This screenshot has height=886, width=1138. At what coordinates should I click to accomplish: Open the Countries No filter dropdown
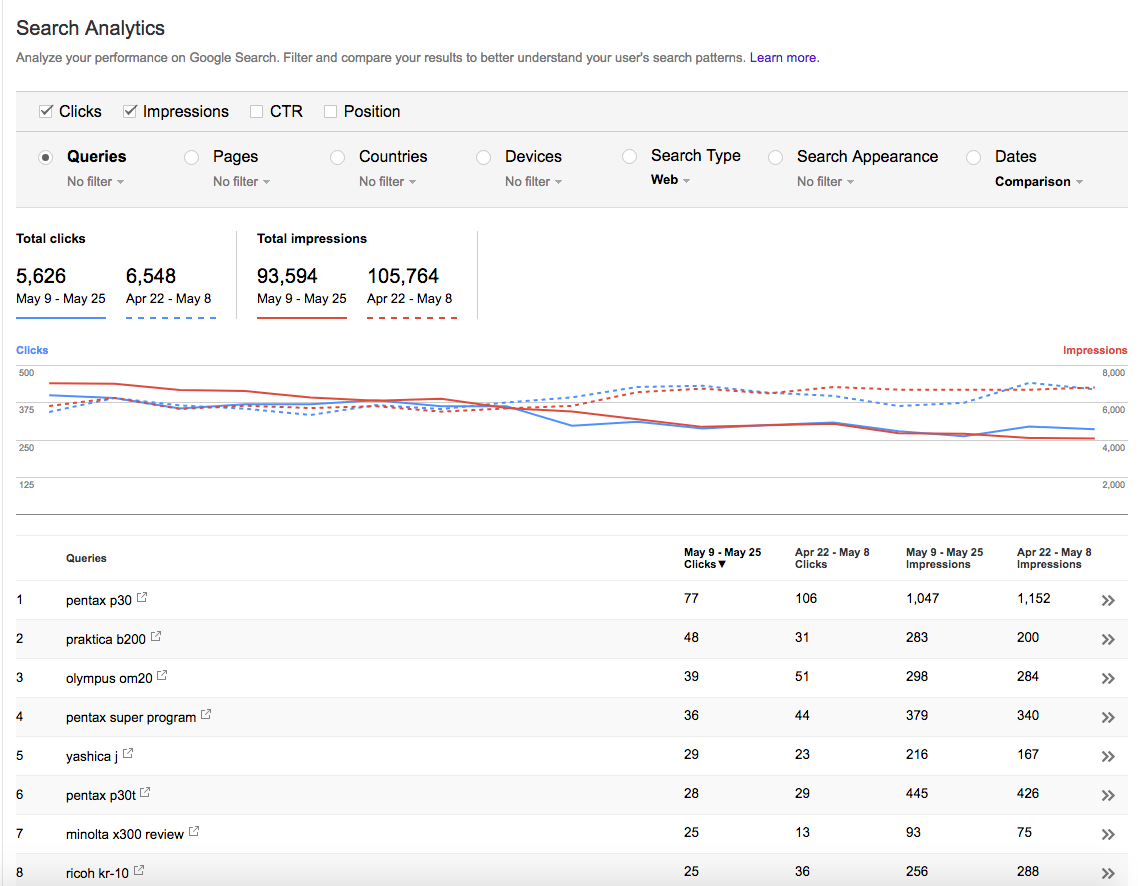point(387,181)
